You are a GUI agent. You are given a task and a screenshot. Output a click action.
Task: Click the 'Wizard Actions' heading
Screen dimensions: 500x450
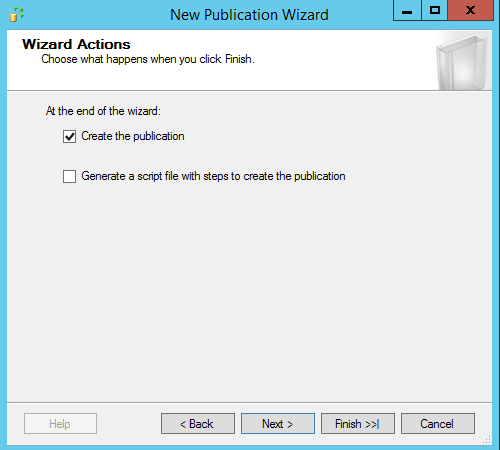[x=76, y=44]
